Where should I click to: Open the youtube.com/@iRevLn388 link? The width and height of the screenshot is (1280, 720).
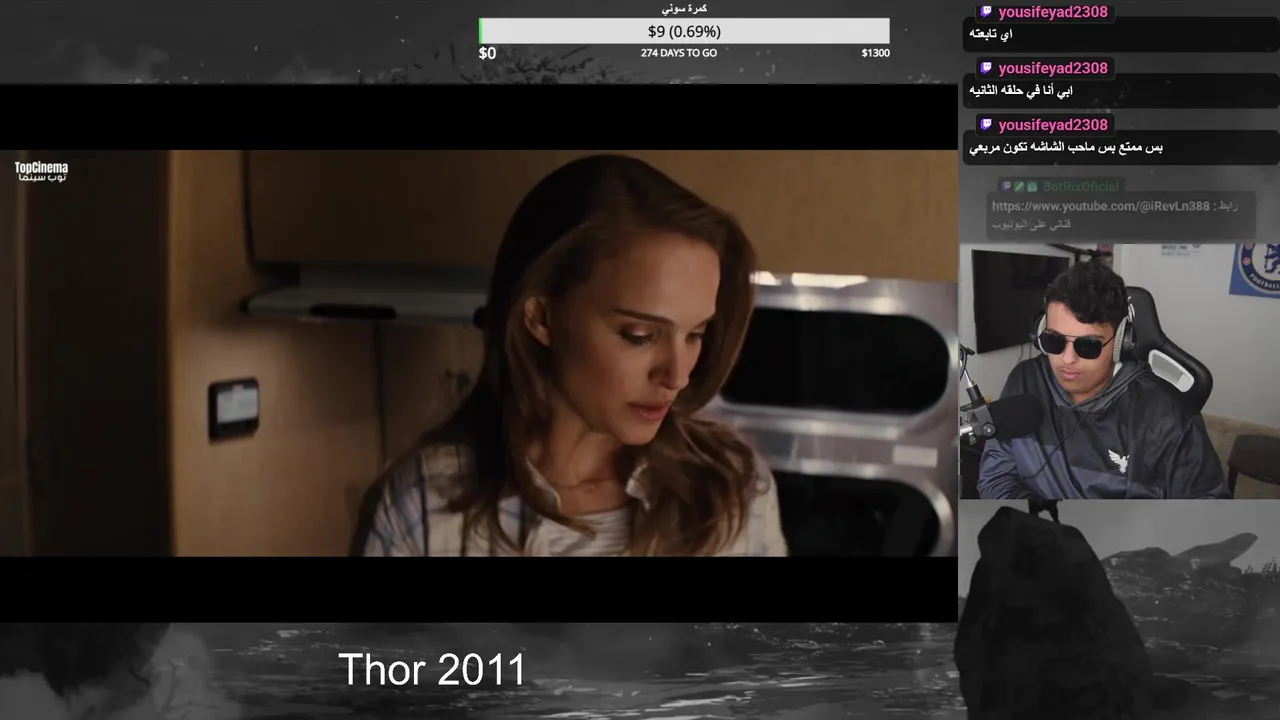(1101, 206)
